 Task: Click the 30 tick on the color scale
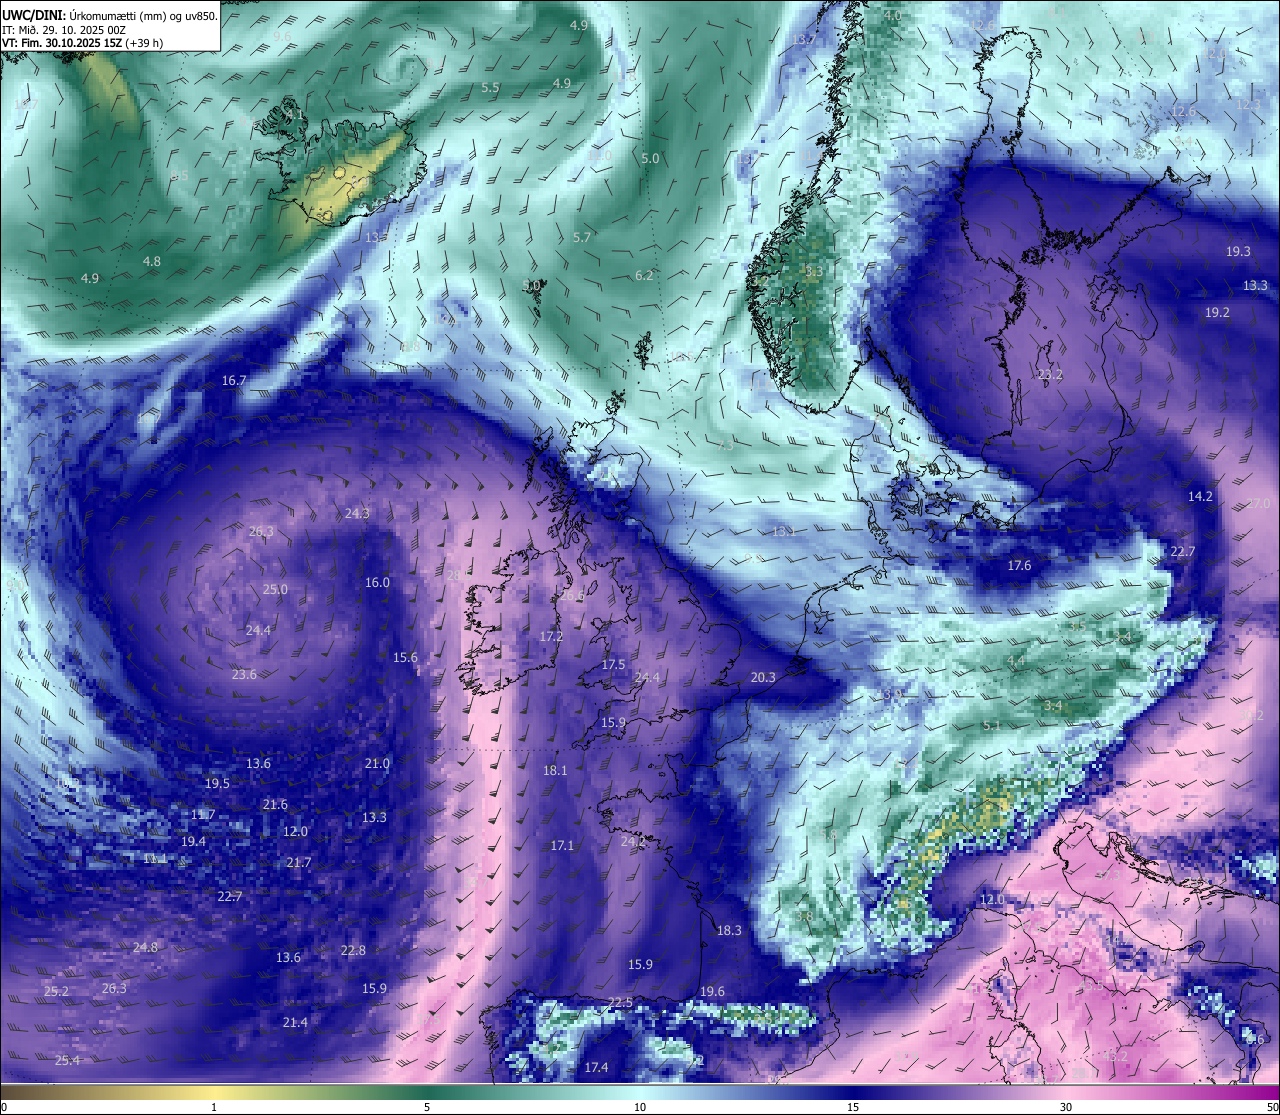pos(1066,1107)
